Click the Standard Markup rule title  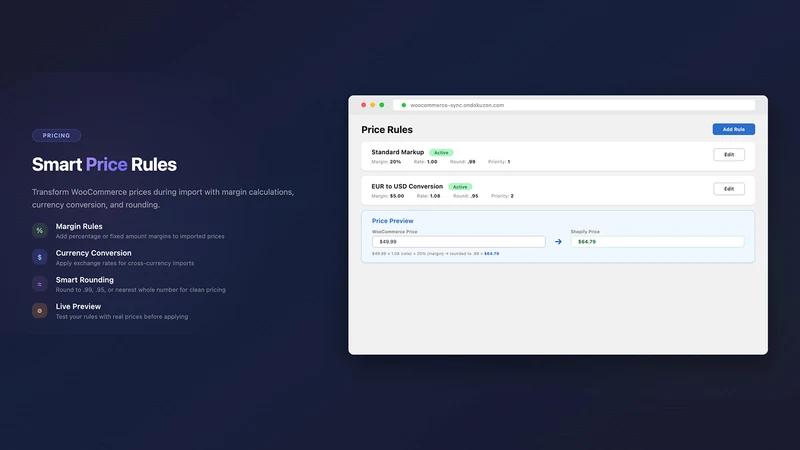pyautogui.click(x=397, y=152)
